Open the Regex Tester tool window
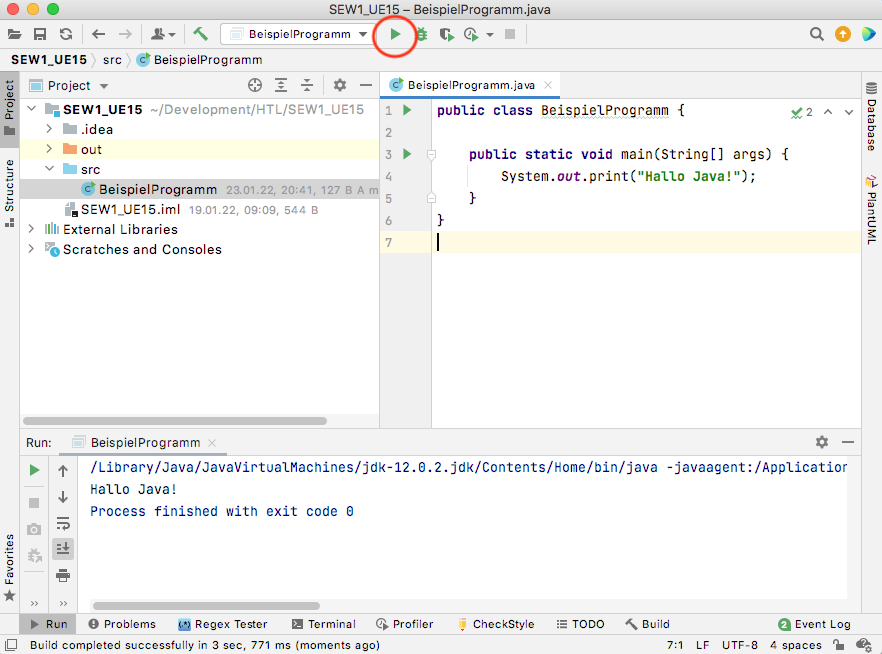882x654 pixels. point(223,624)
